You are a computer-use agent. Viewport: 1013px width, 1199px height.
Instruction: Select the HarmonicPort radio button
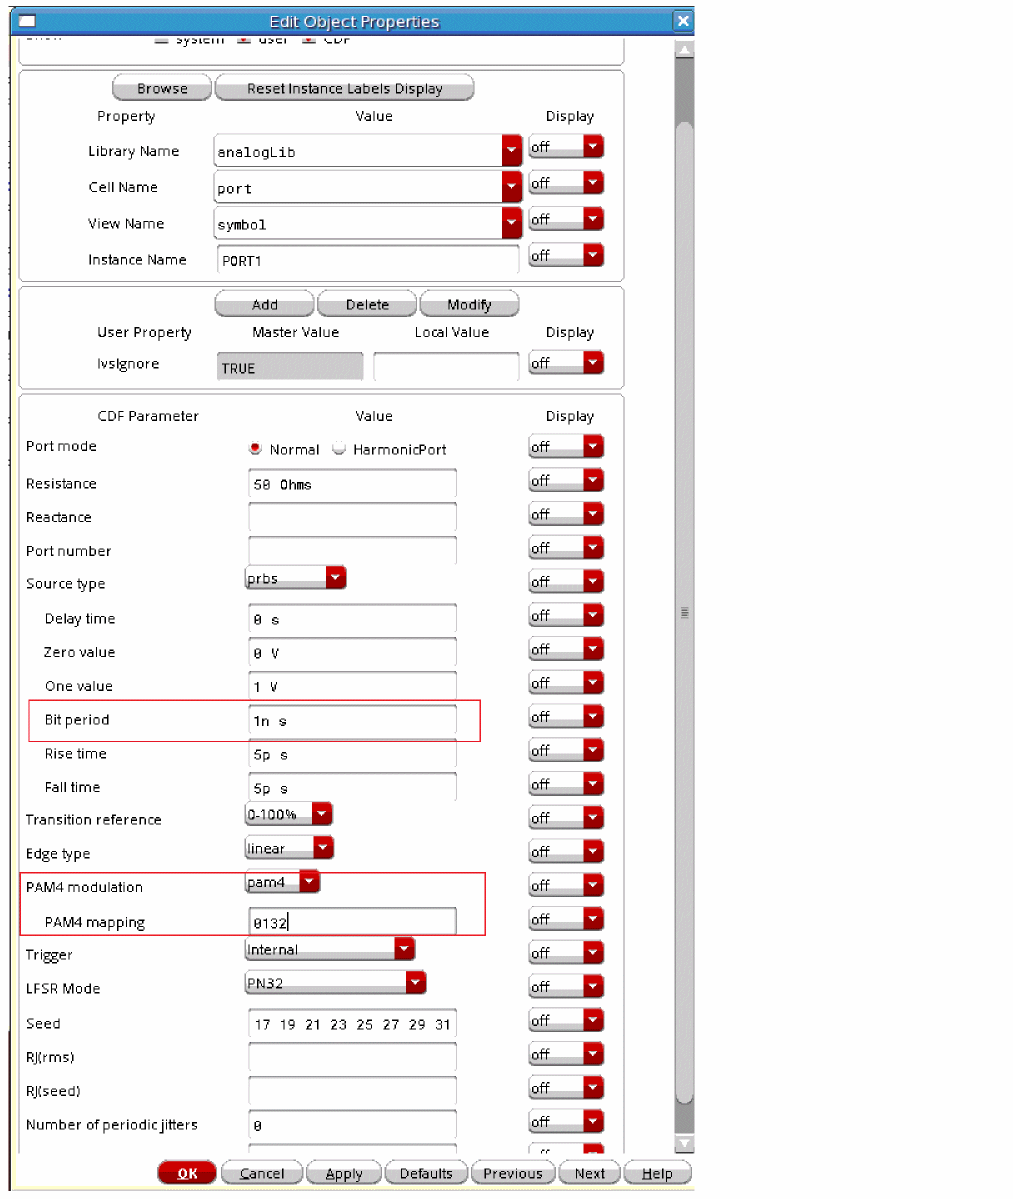tap(339, 448)
